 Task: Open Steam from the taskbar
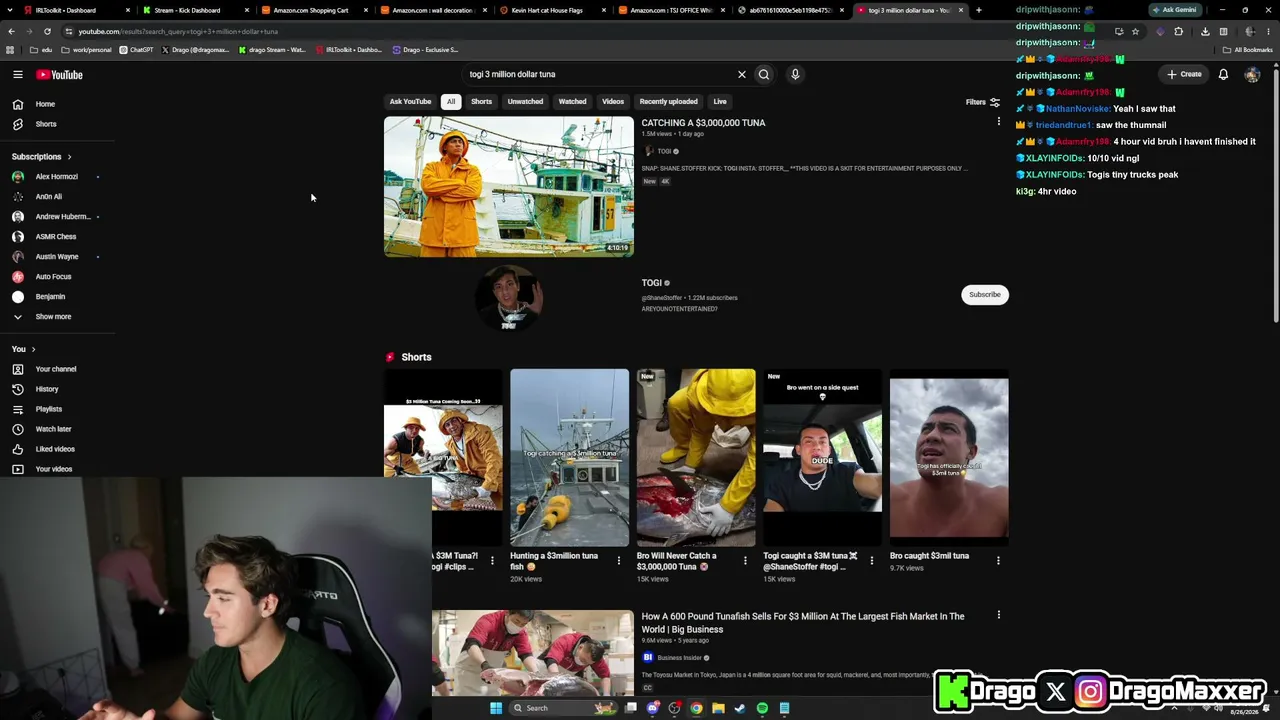pos(740,708)
